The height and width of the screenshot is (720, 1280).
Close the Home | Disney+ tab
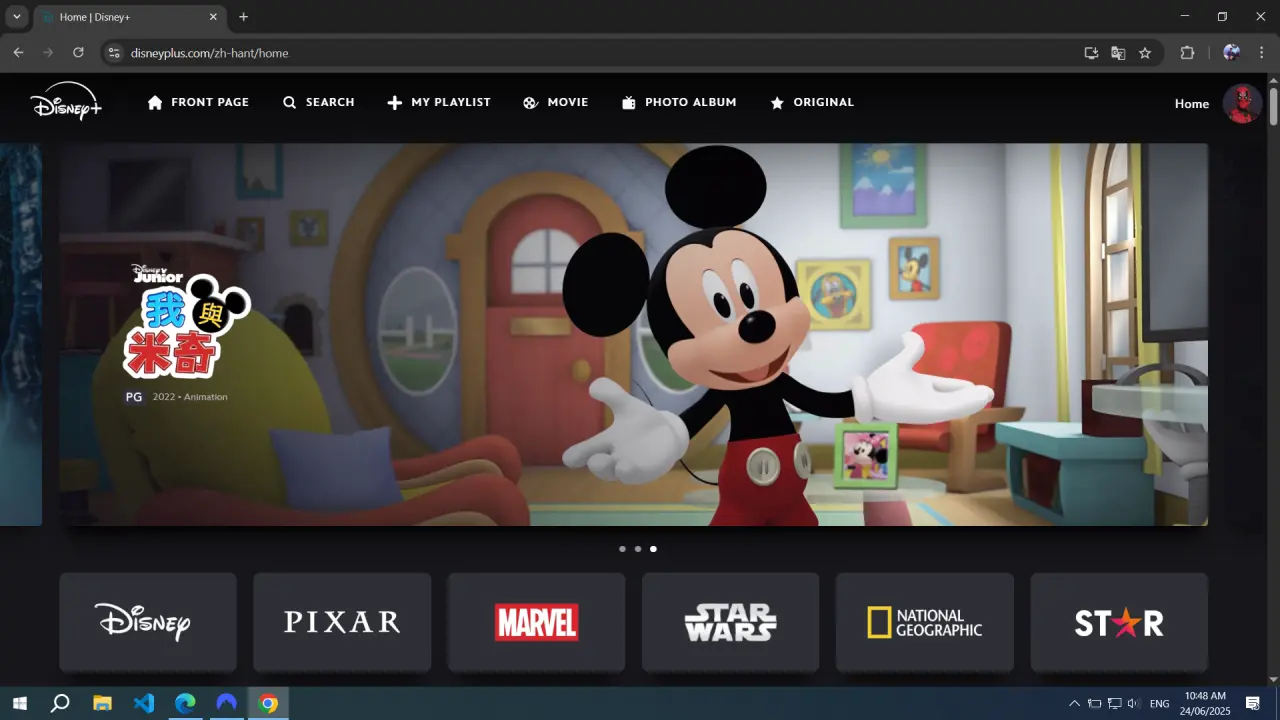[213, 17]
